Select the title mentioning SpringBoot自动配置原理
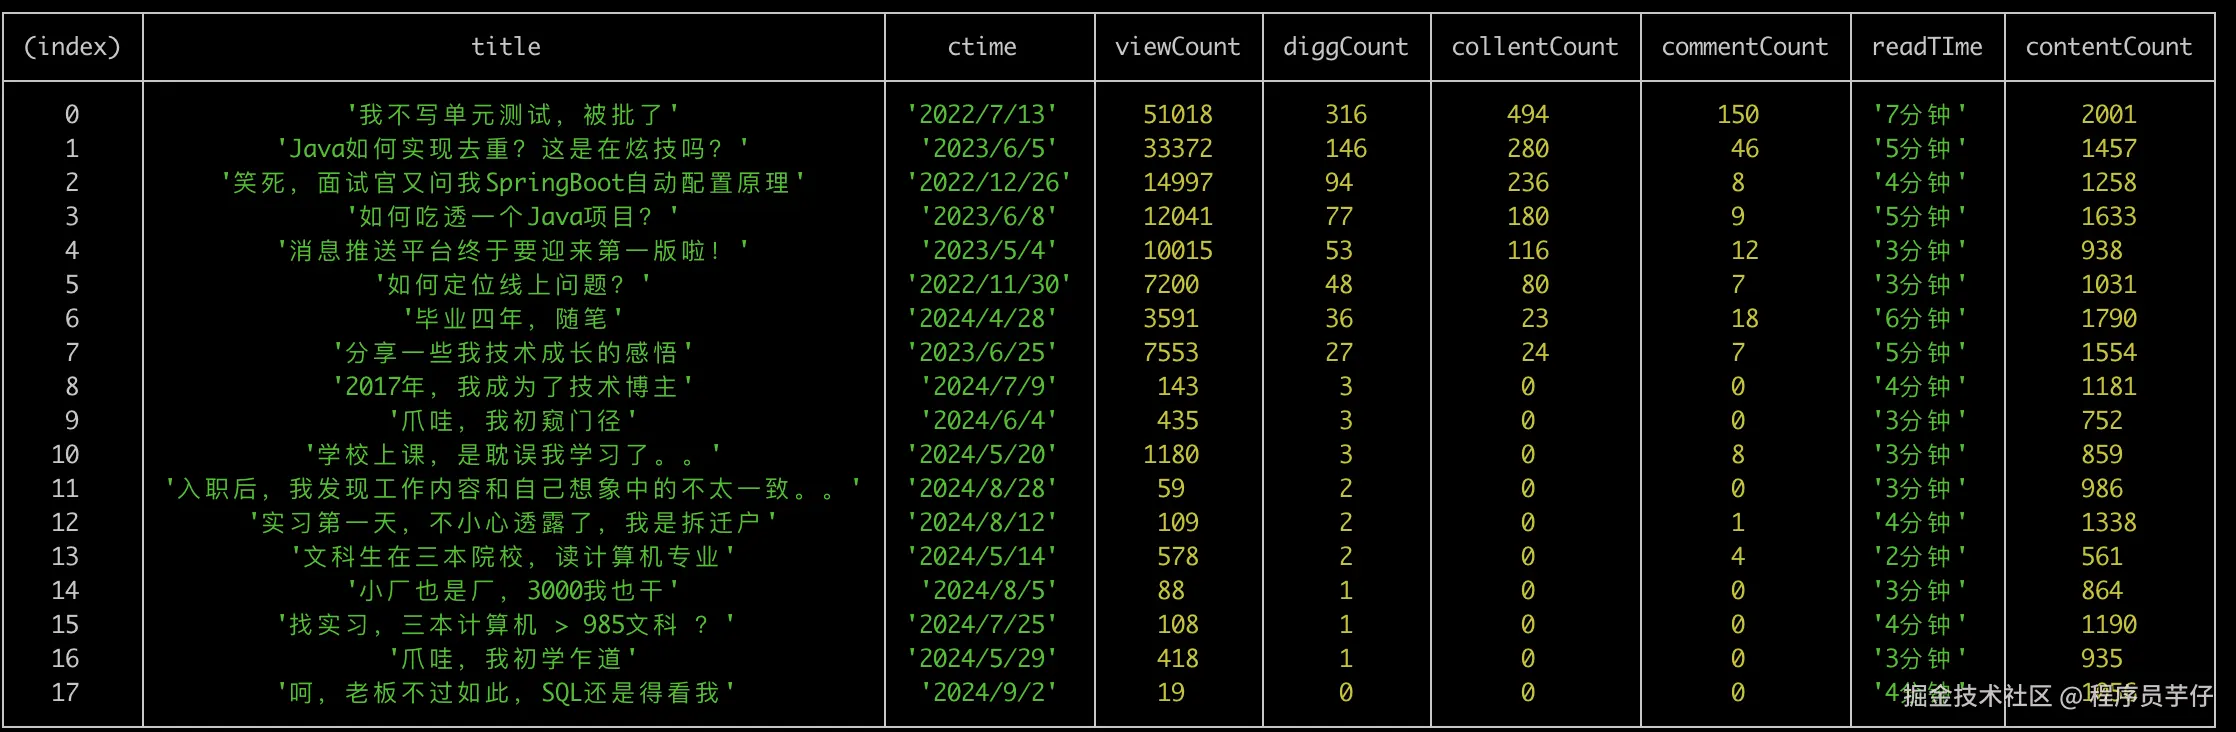Image resolution: width=2236 pixels, height=732 pixels. pyautogui.click(x=513, y=183)
